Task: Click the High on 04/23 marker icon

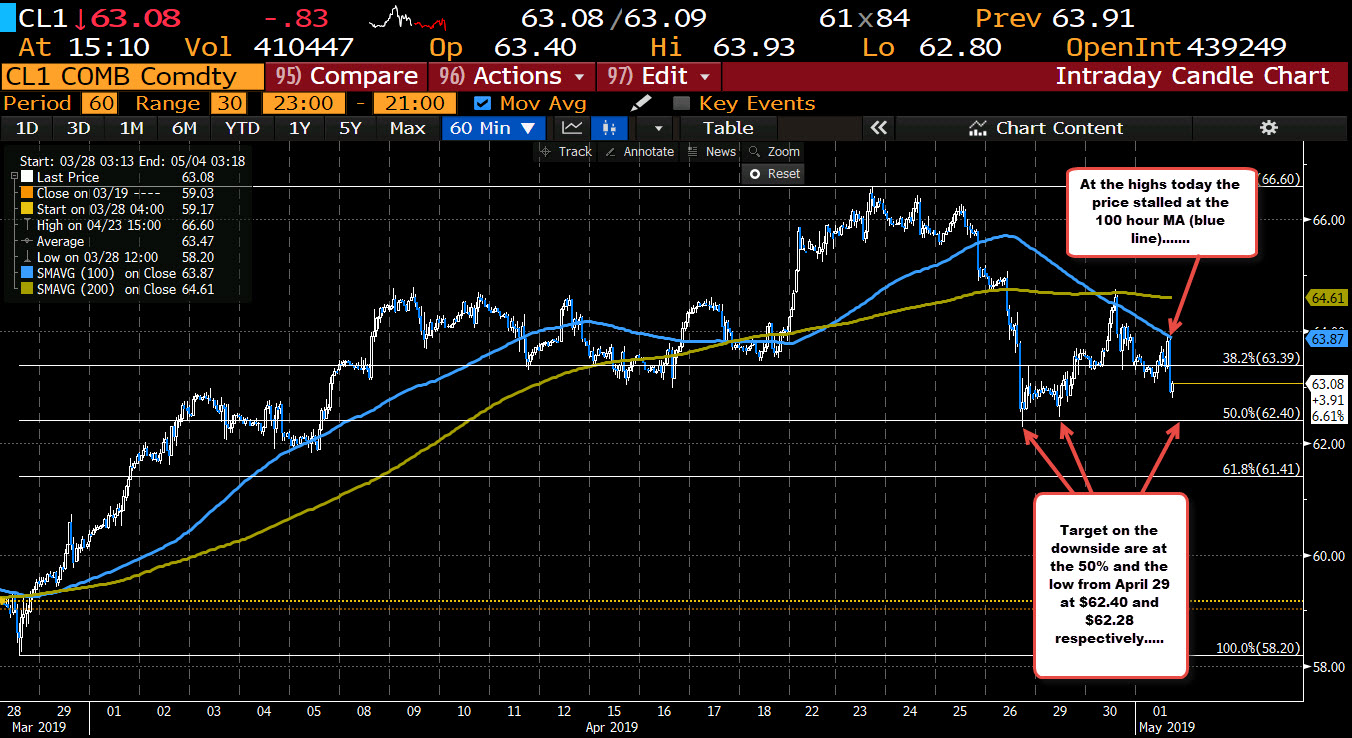Action: (x=27, y=225)
